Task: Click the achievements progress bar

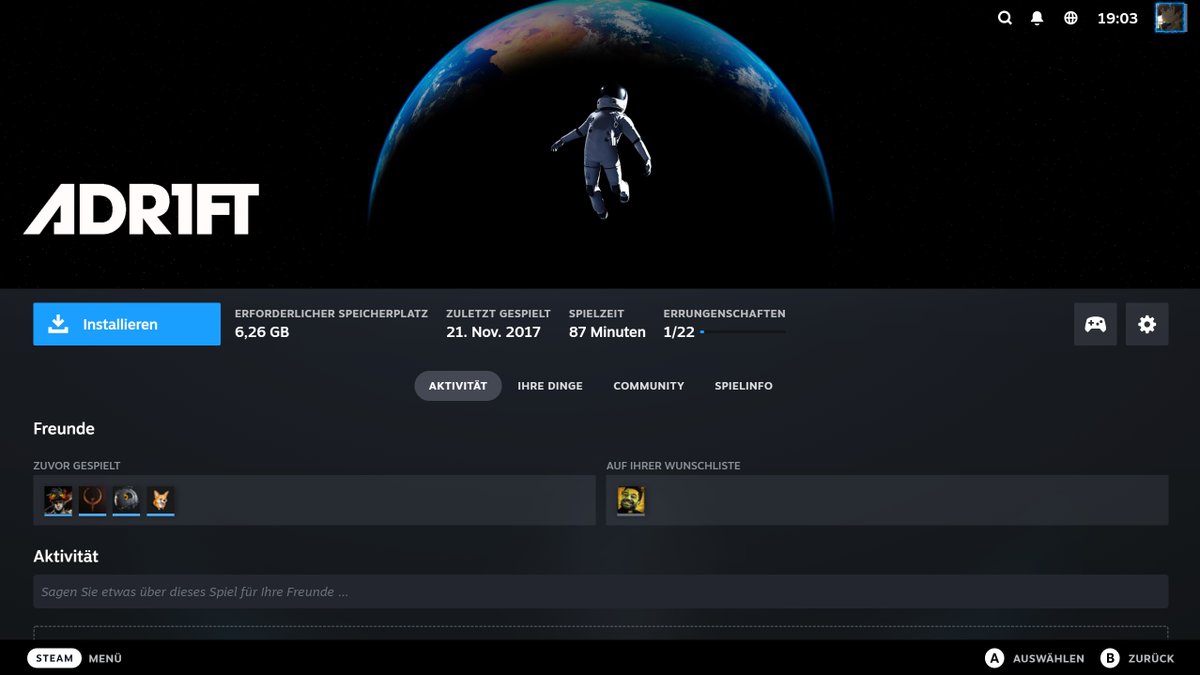Action: tap(742, 332)
